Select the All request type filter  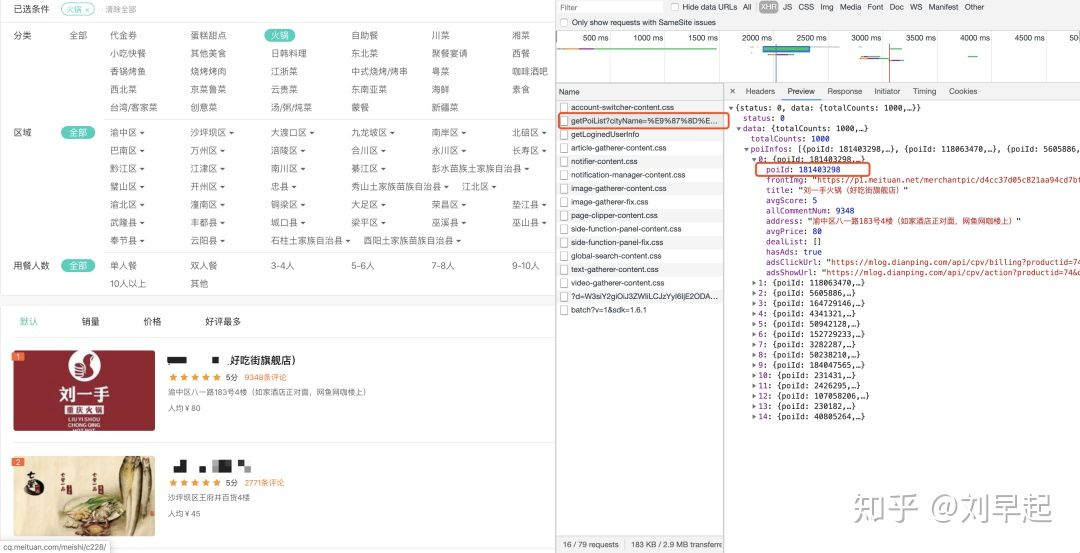point(747,7)
